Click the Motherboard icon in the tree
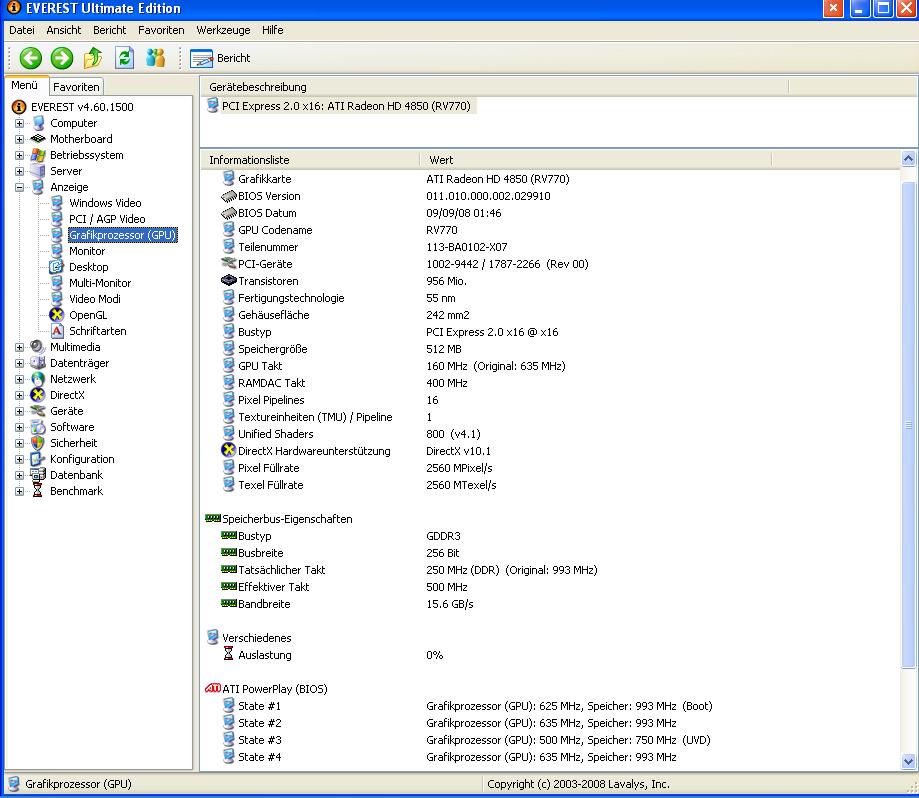The height and width of the screenshot is (798, 919). coord(38,139)
